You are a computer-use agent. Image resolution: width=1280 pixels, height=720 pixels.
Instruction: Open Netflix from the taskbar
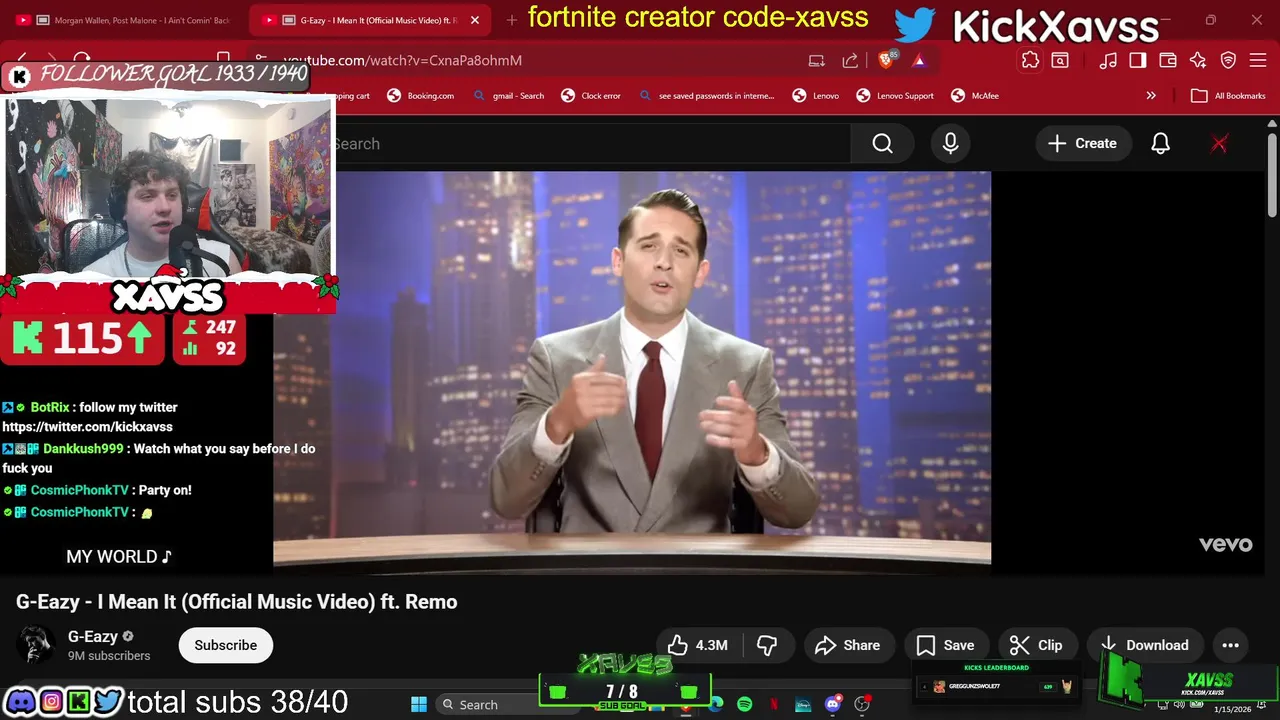(x=774, y=705)
